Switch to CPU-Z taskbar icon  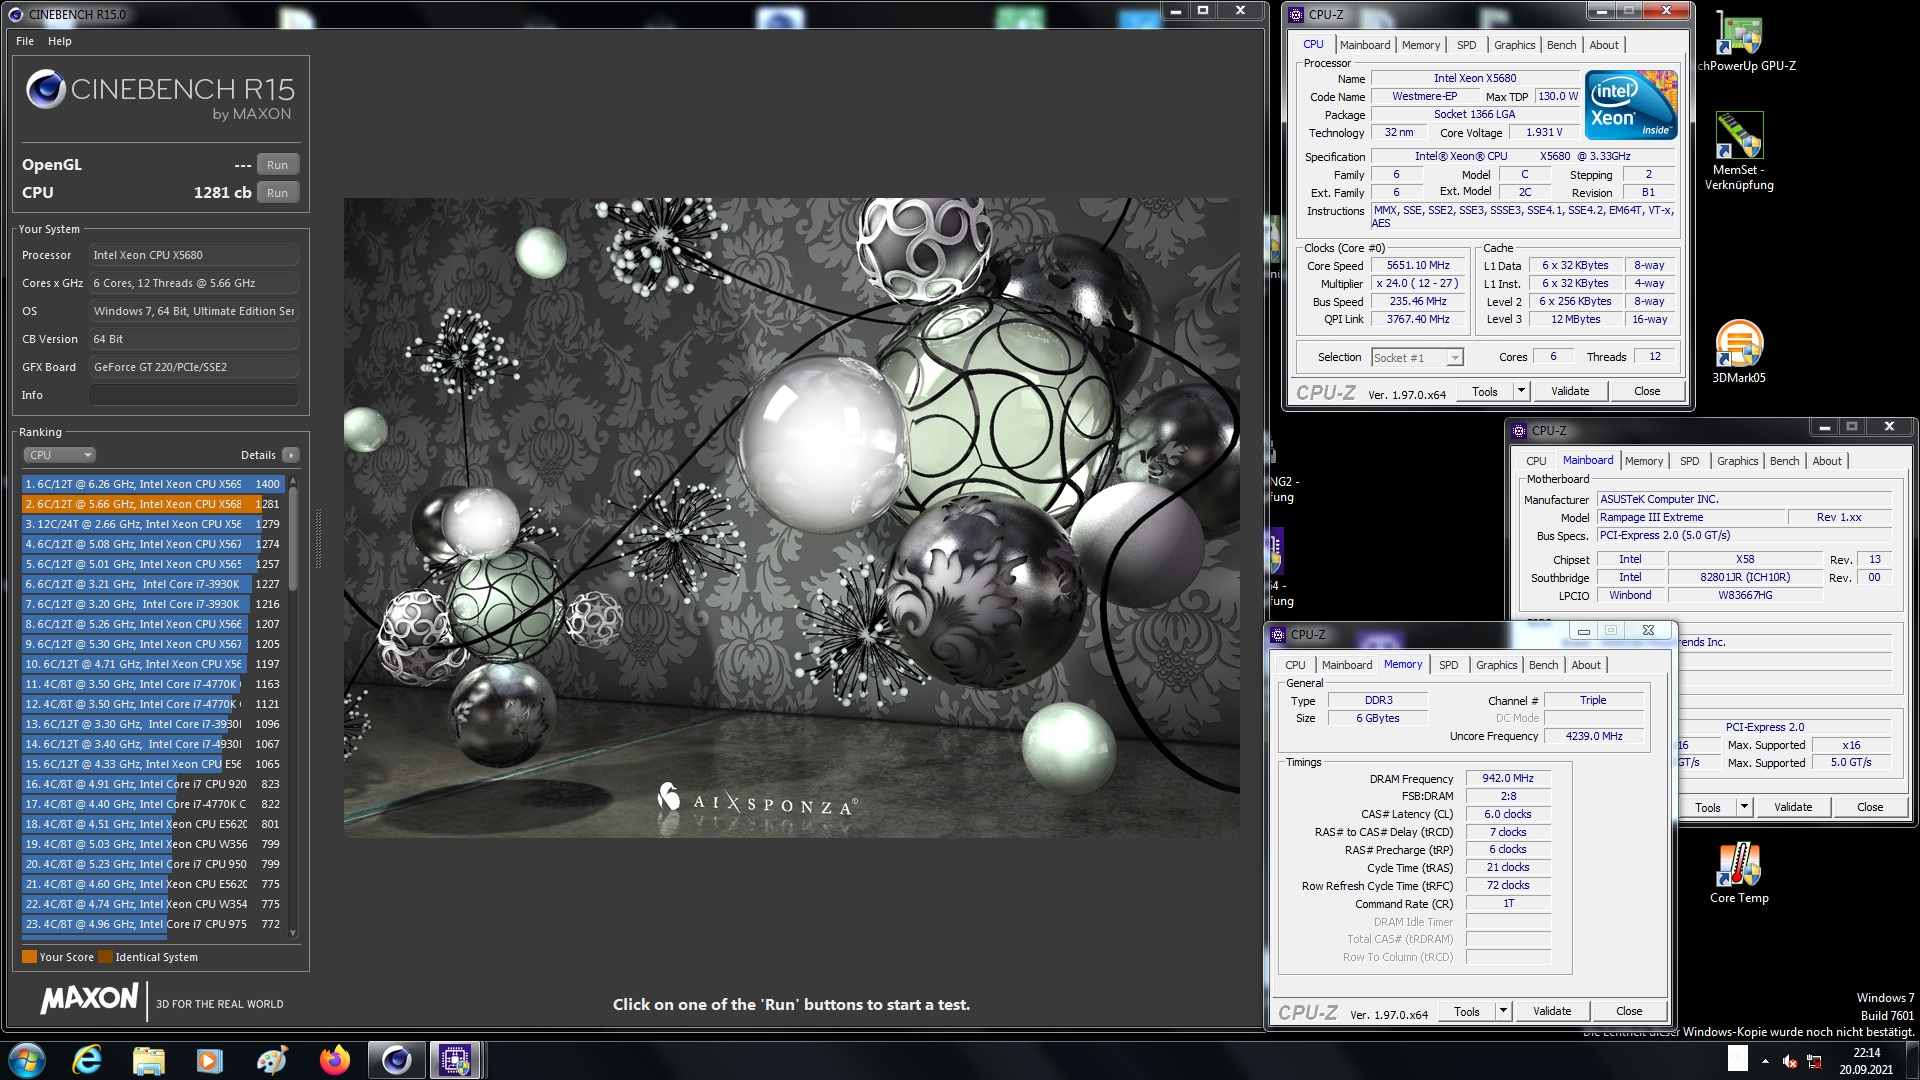point(456,1060)
